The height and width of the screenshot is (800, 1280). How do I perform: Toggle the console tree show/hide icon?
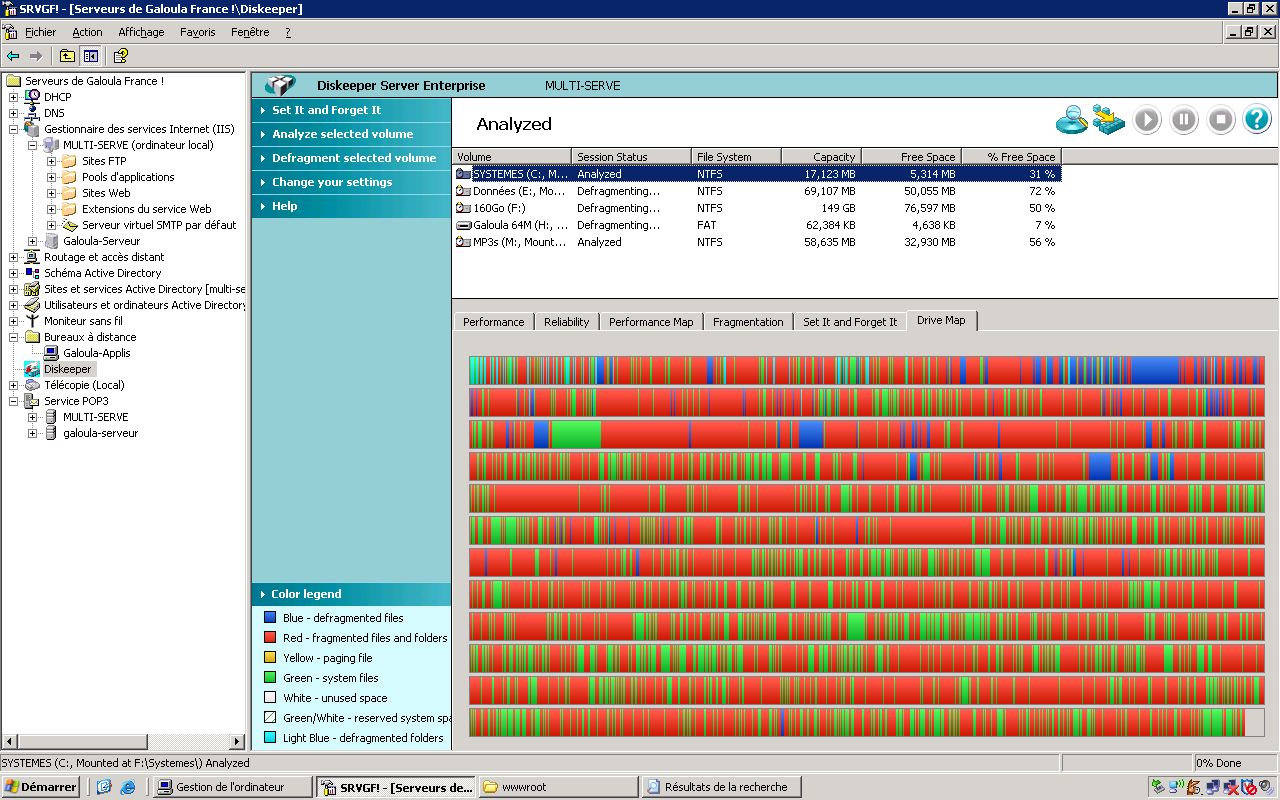pyautogui.click(x=91, y=56)
